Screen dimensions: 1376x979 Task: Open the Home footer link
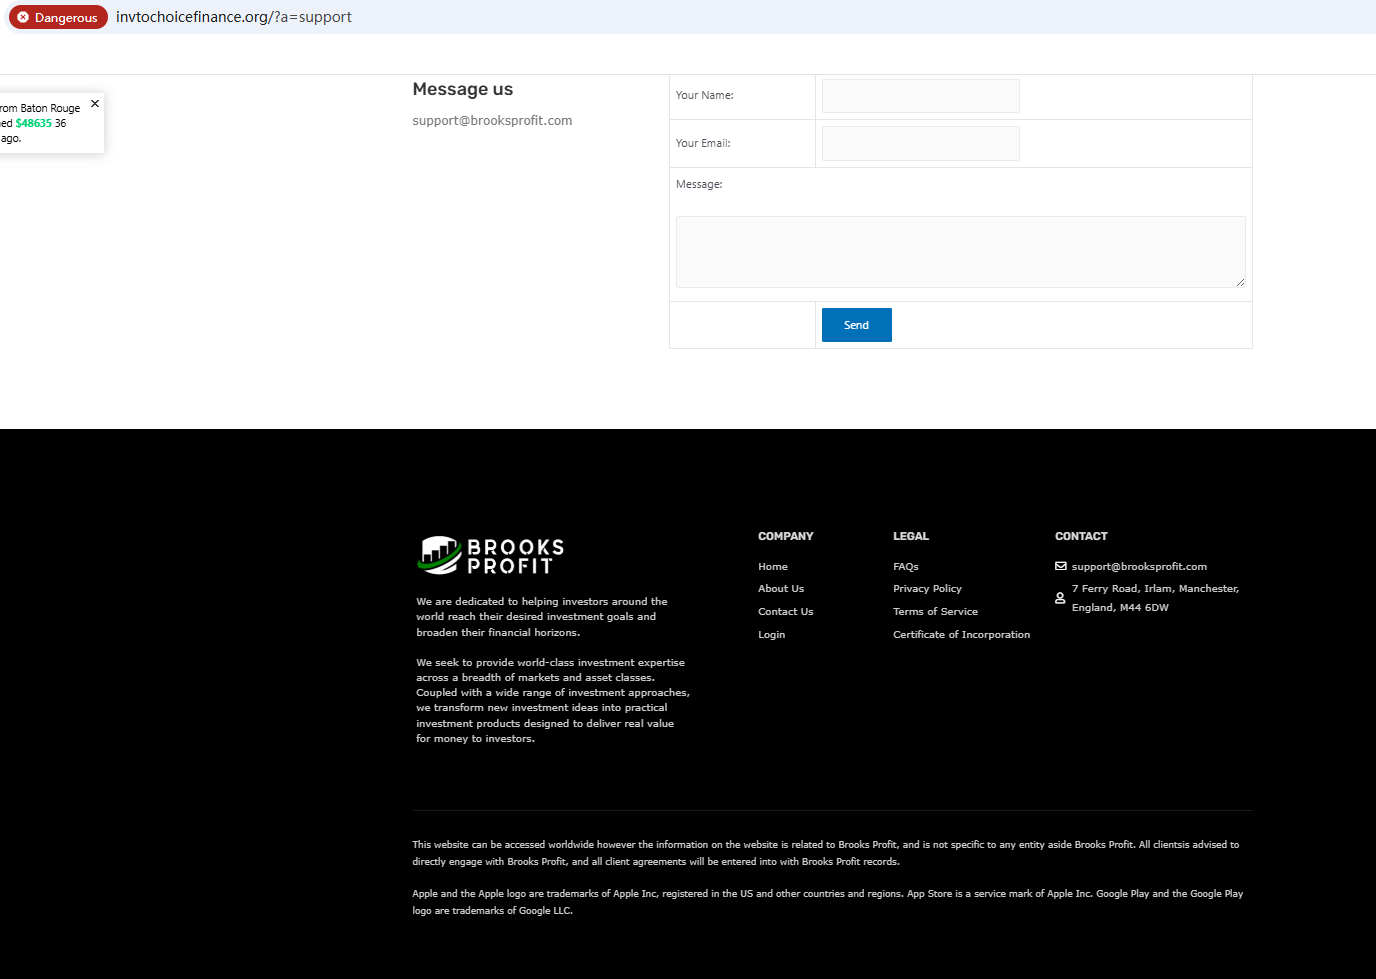772,566
